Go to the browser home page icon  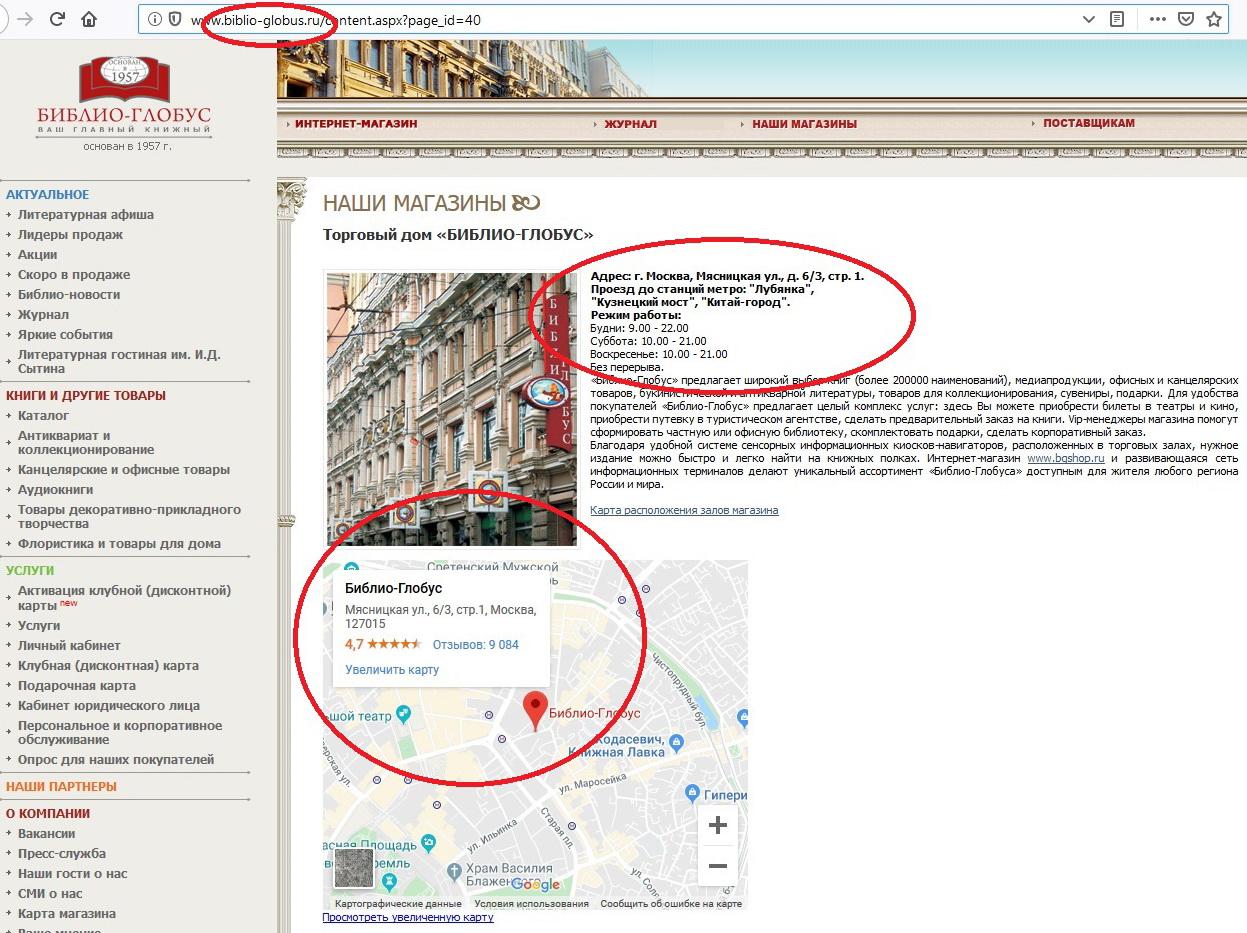coord(89,19)
